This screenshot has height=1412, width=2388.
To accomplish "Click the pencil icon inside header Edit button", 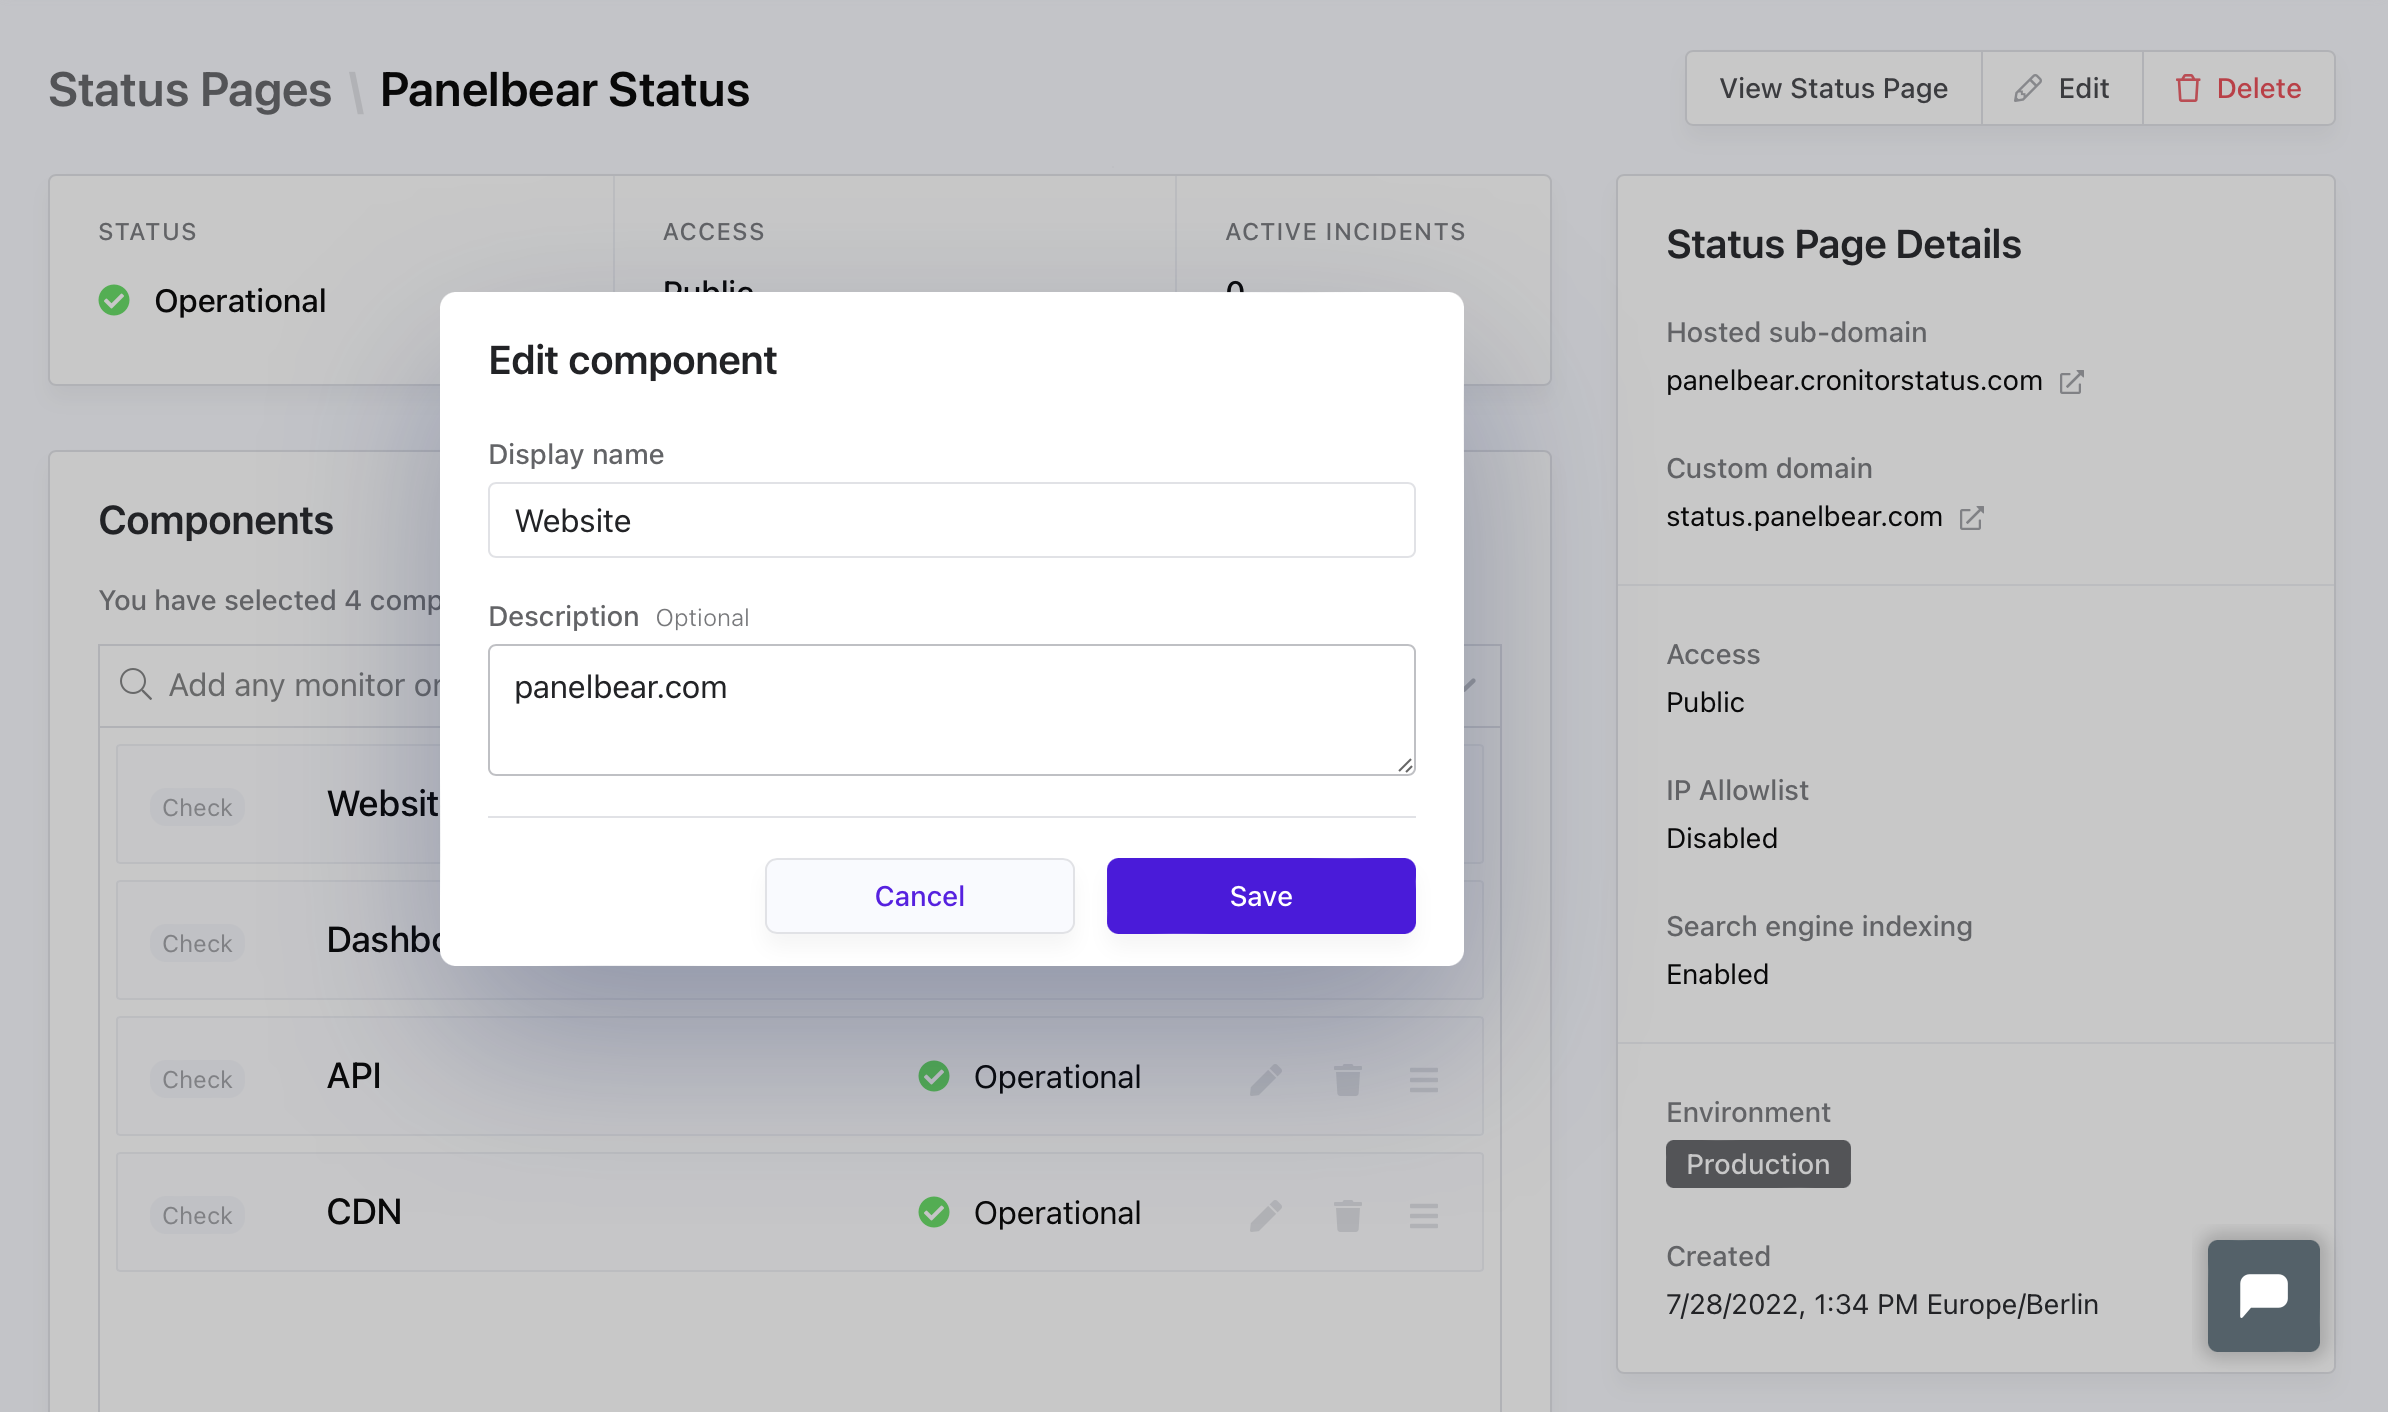I will 2027,88.
